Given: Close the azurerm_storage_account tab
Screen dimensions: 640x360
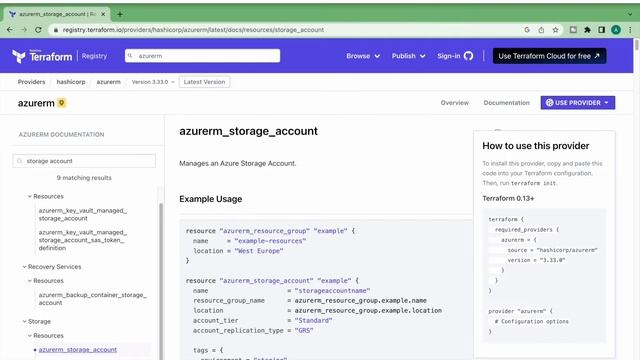Looking at the screenshot, I should (103, 14).
